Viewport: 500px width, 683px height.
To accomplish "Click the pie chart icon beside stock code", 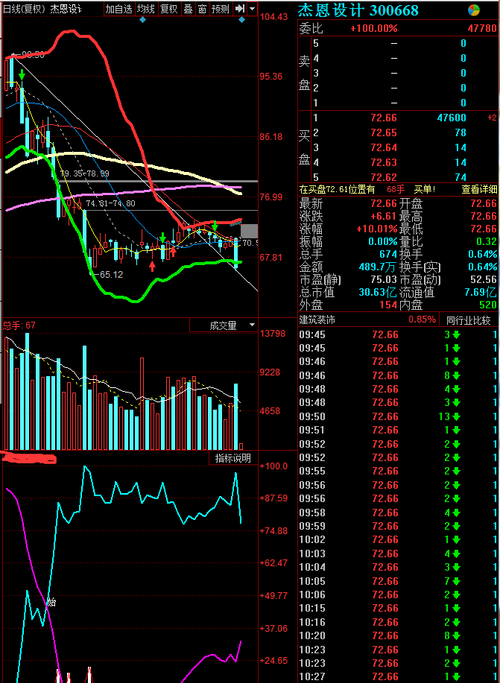I will [473, 10].
